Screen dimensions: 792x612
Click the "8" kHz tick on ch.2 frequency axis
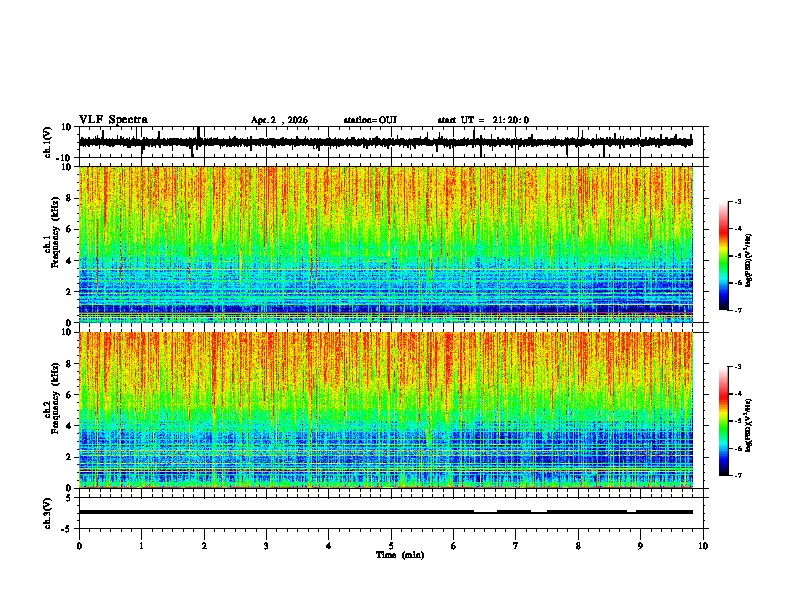click(69, 364)
